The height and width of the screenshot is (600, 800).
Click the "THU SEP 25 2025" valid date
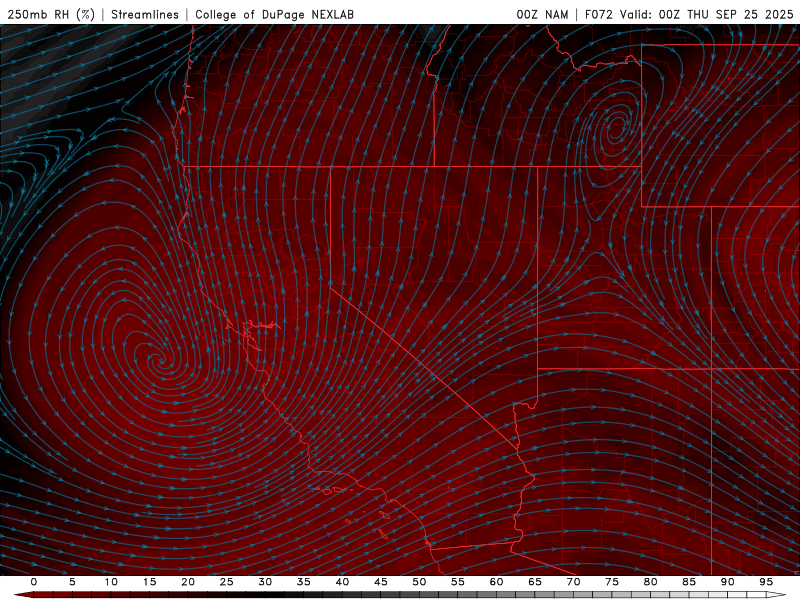coord(740,14)
